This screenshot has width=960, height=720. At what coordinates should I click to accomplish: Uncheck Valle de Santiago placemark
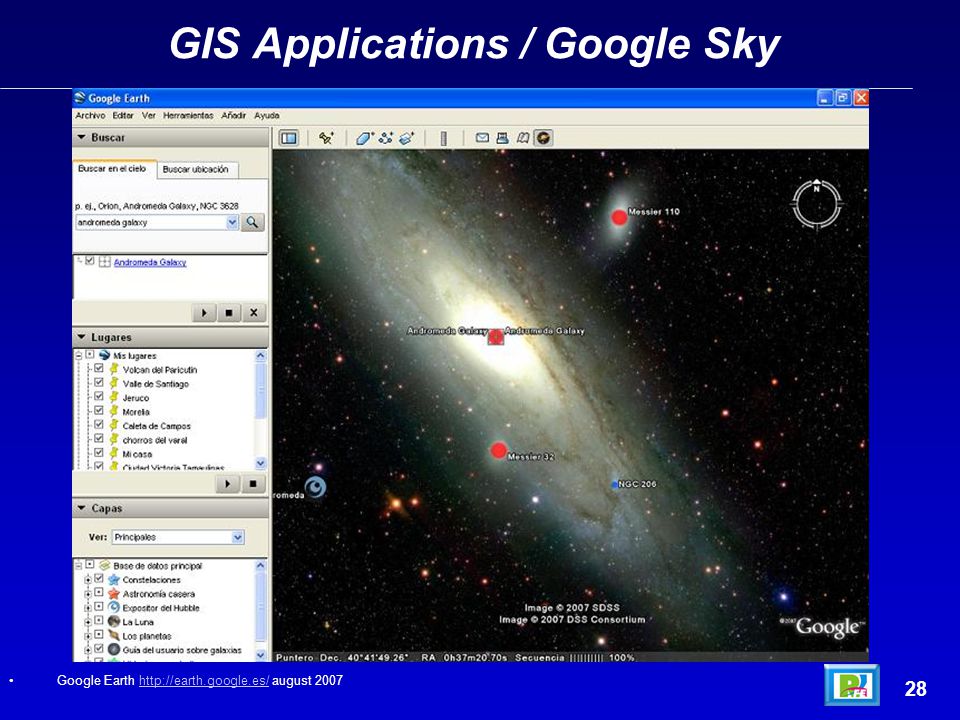click(99, 383)
